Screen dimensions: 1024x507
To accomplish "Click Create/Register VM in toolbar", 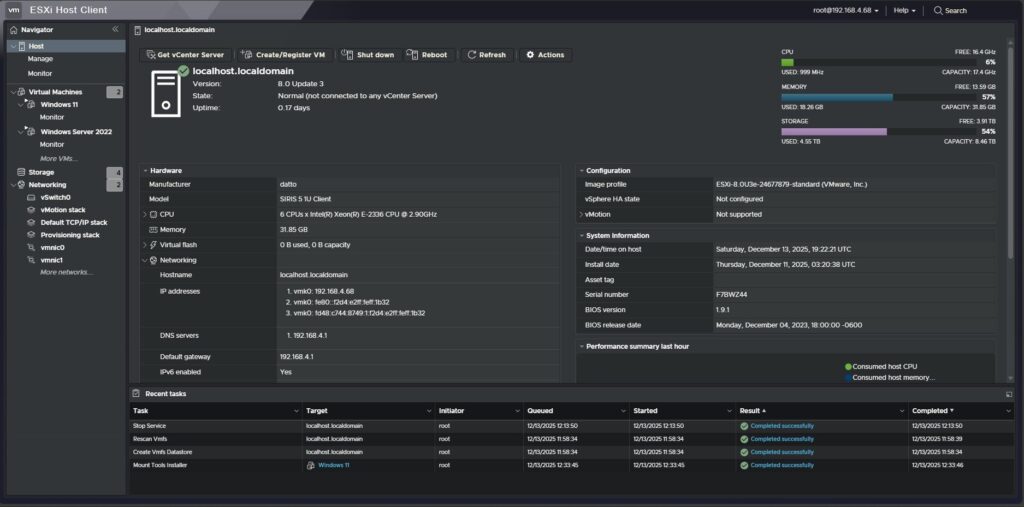I will (283, 55).
